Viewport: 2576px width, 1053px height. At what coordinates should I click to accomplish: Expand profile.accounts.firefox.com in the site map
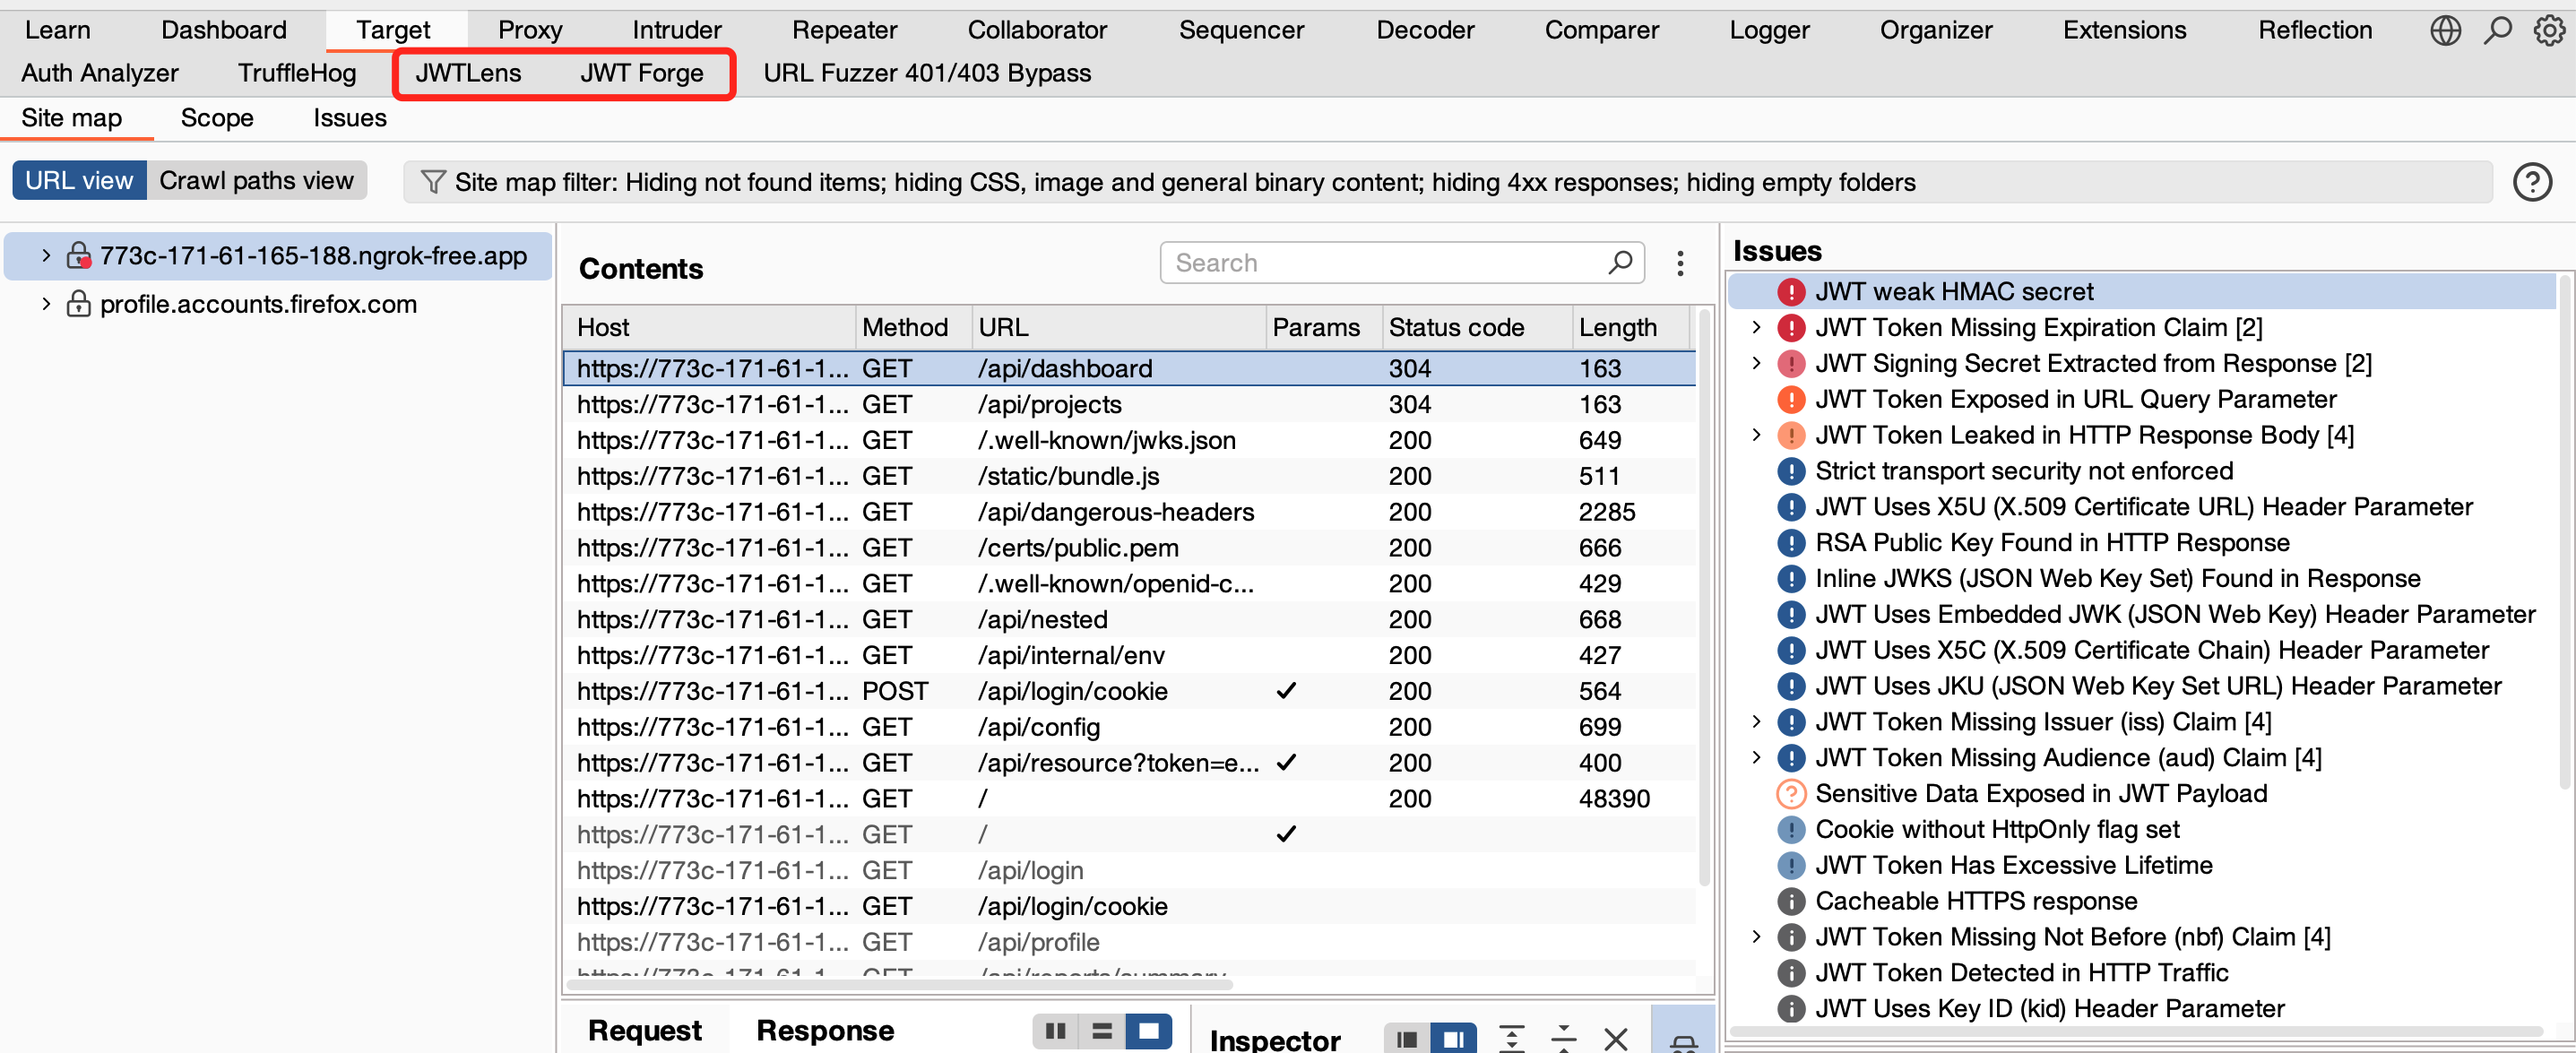pyautogui.click(x=45, y=304)
